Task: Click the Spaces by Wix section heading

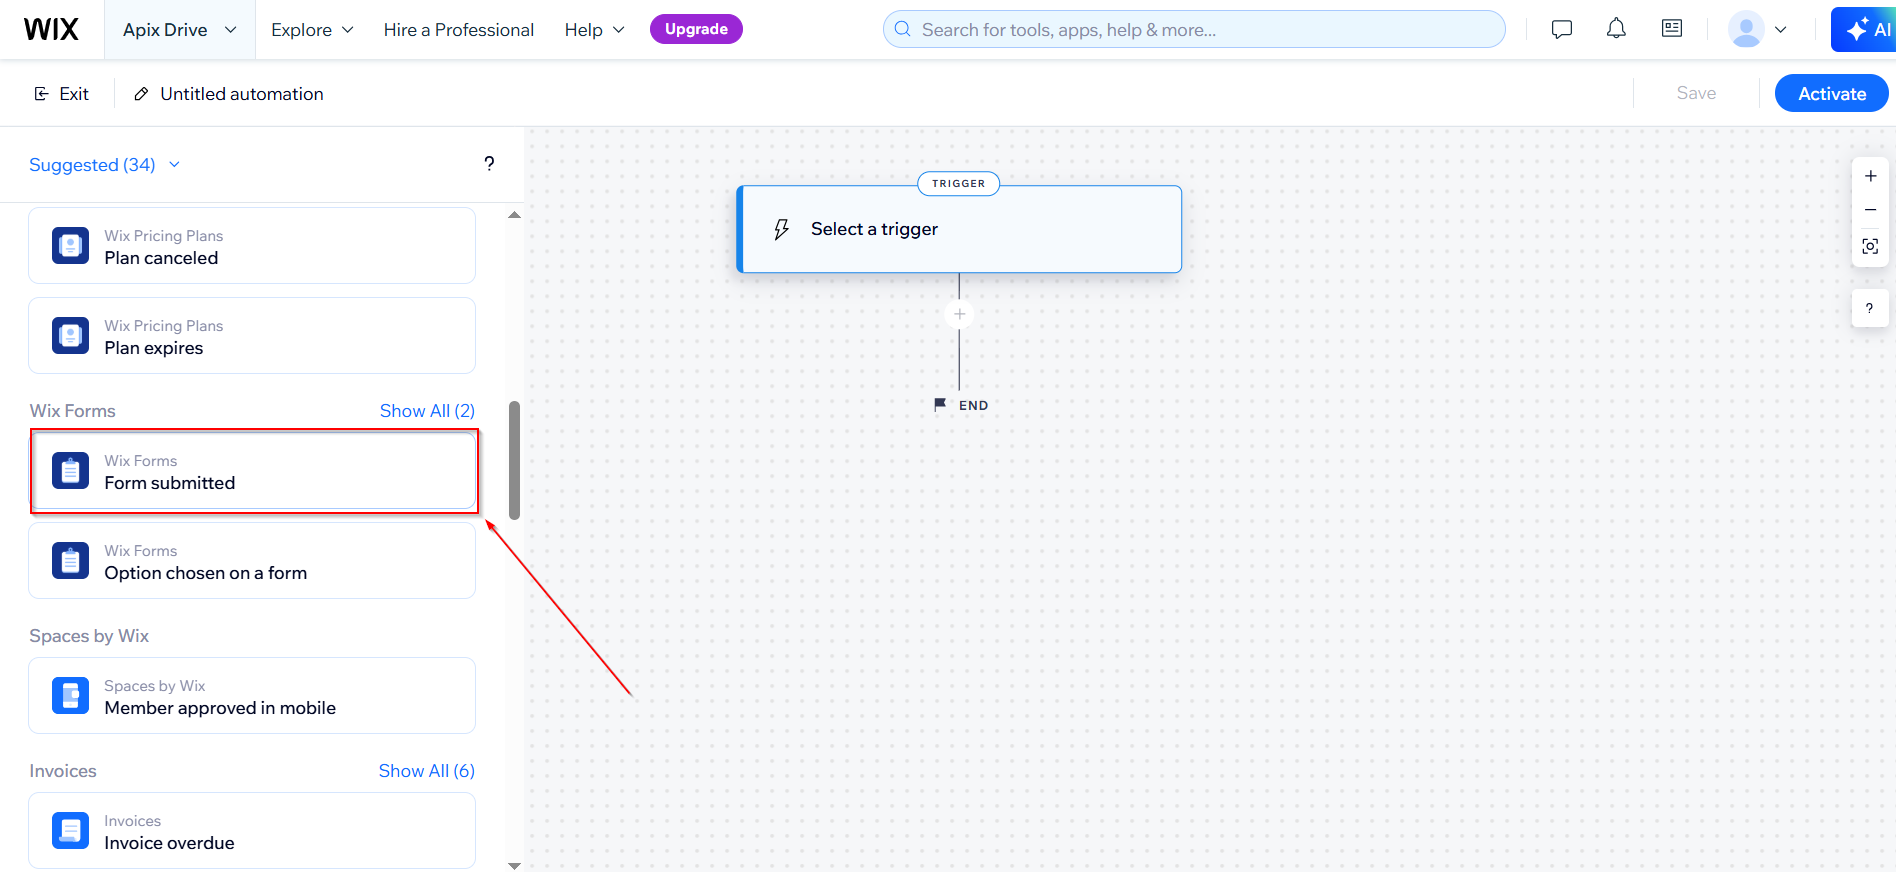Action: pyautogui.click(x=89, y=636)
